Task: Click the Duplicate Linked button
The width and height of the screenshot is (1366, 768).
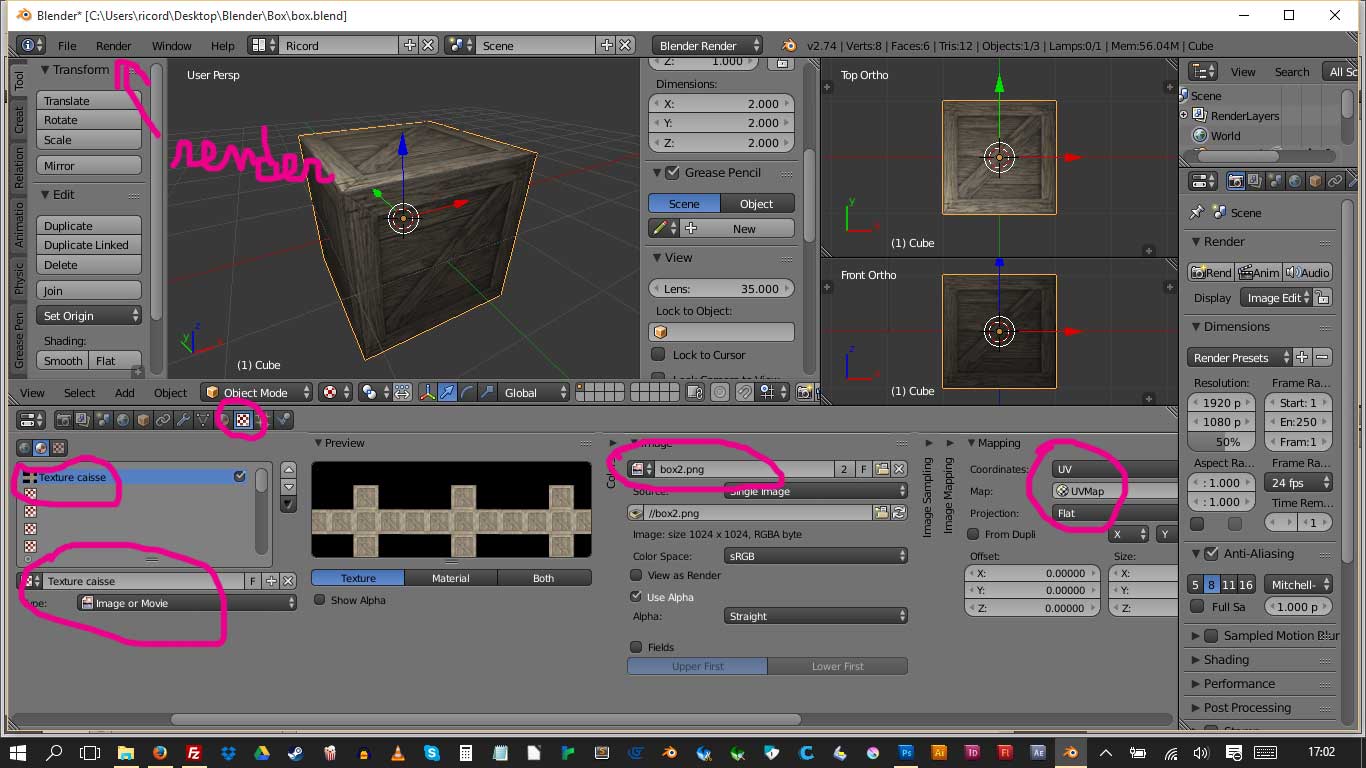Action: [x=88, y=245]
